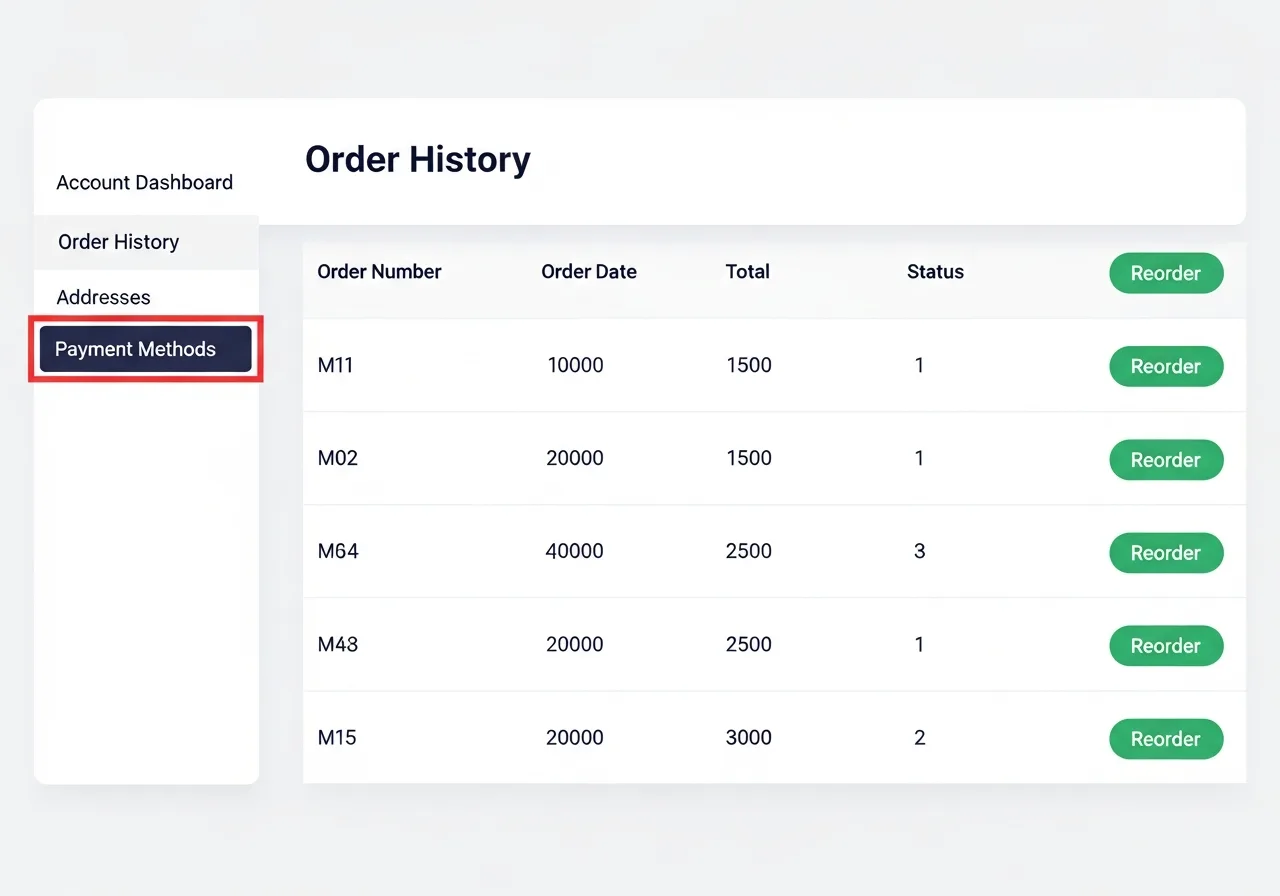Click the Total column header
This screenshot has height=896, width=1280.
click(747, 272)
